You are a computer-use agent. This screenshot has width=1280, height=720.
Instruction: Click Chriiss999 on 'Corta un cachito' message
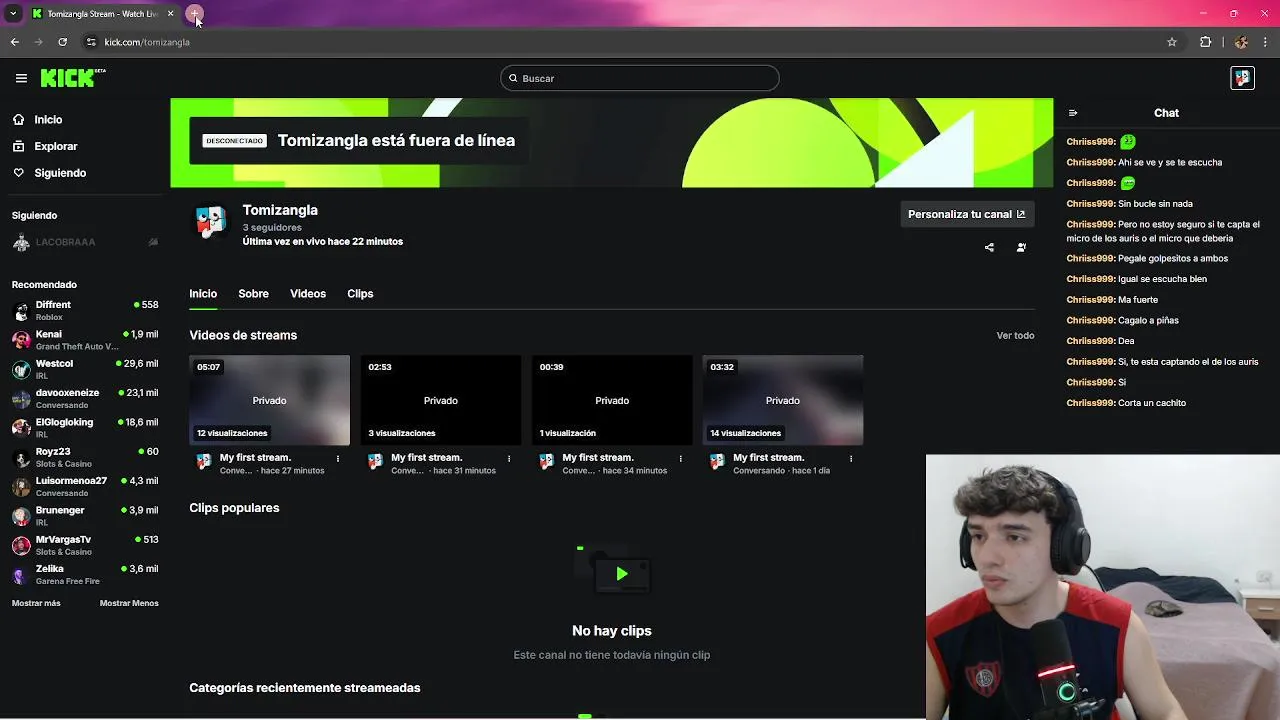1089,403
